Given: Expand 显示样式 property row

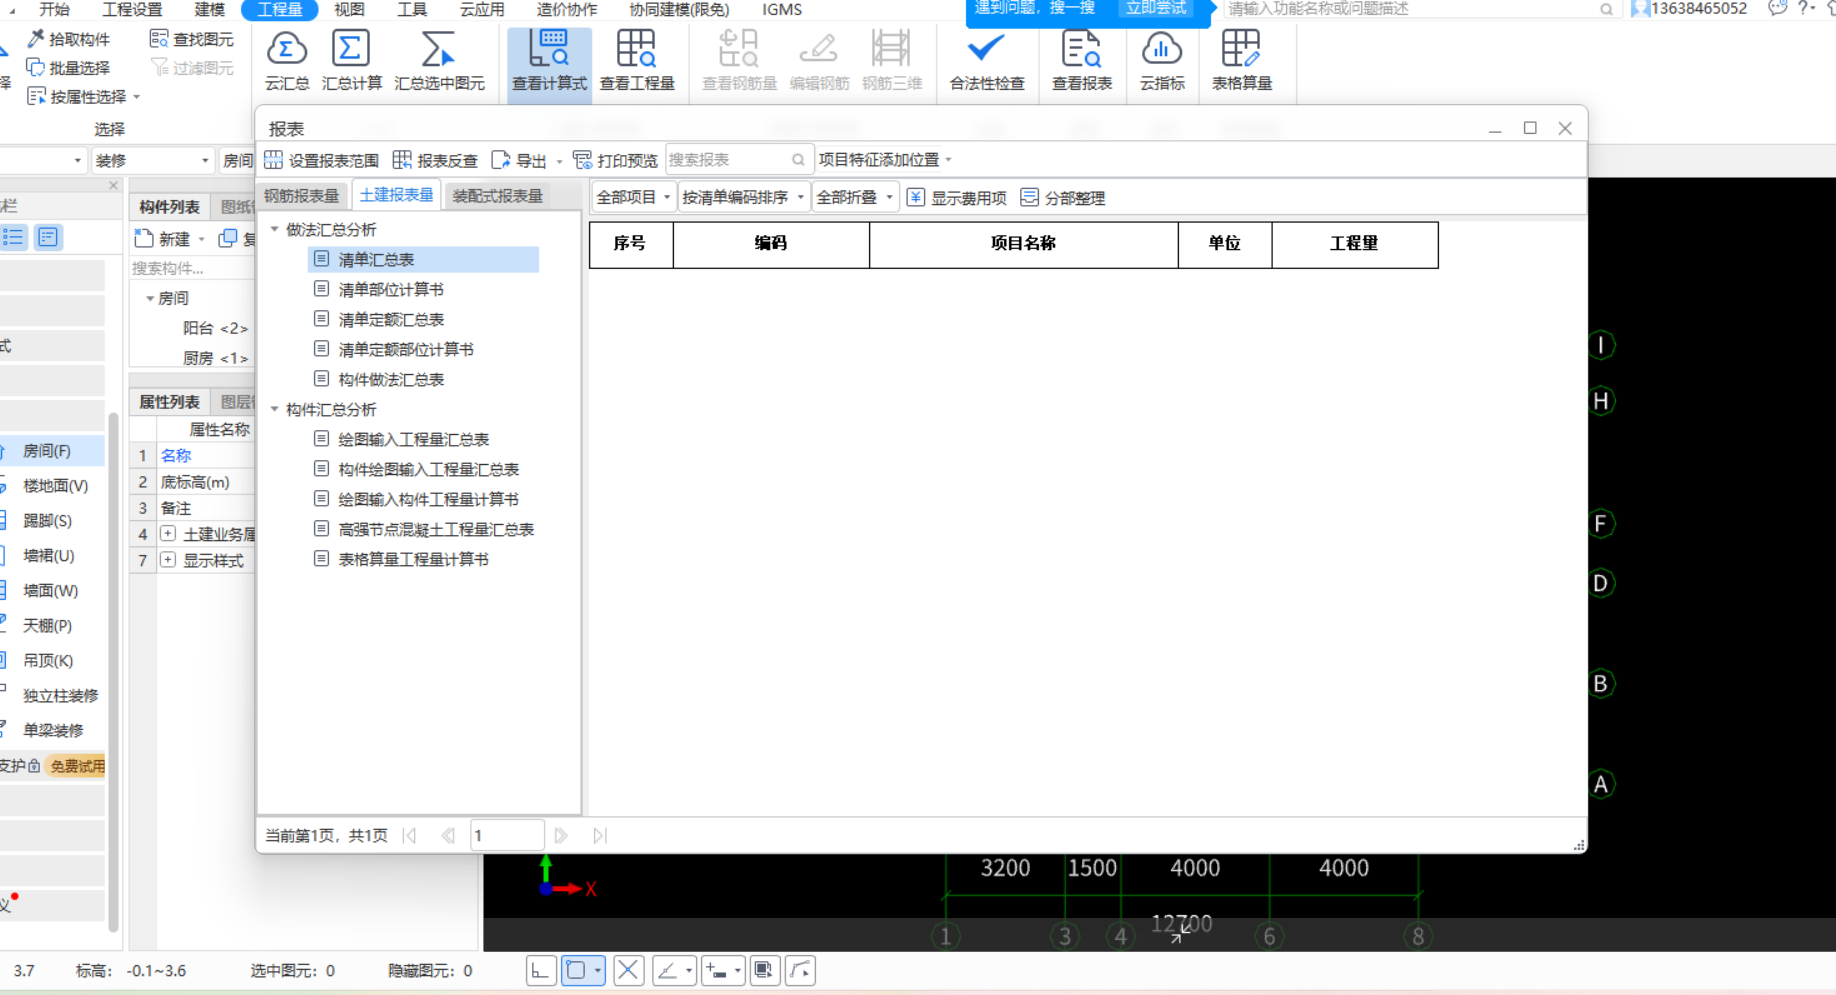Looking at the screenshot, I should pos(168,560).
